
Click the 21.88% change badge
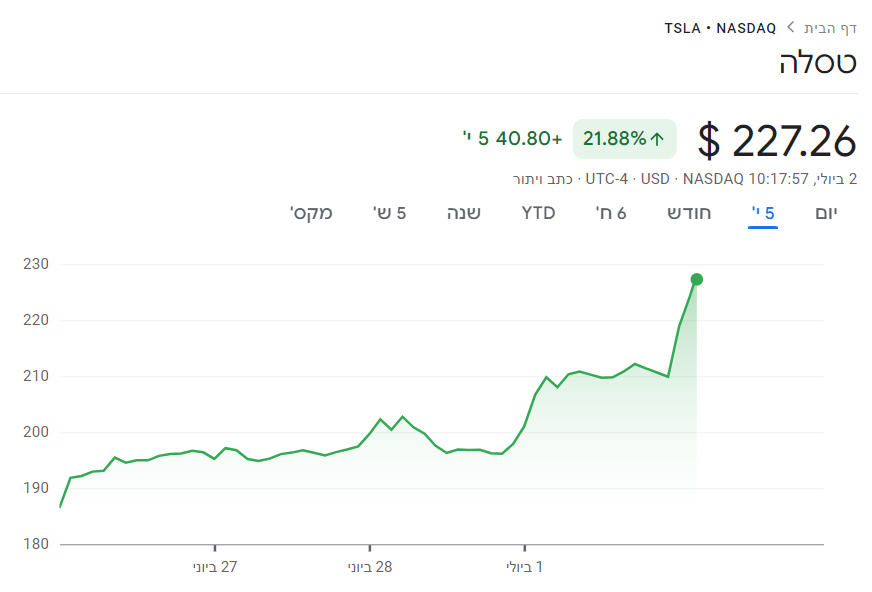tap(624, 139)
